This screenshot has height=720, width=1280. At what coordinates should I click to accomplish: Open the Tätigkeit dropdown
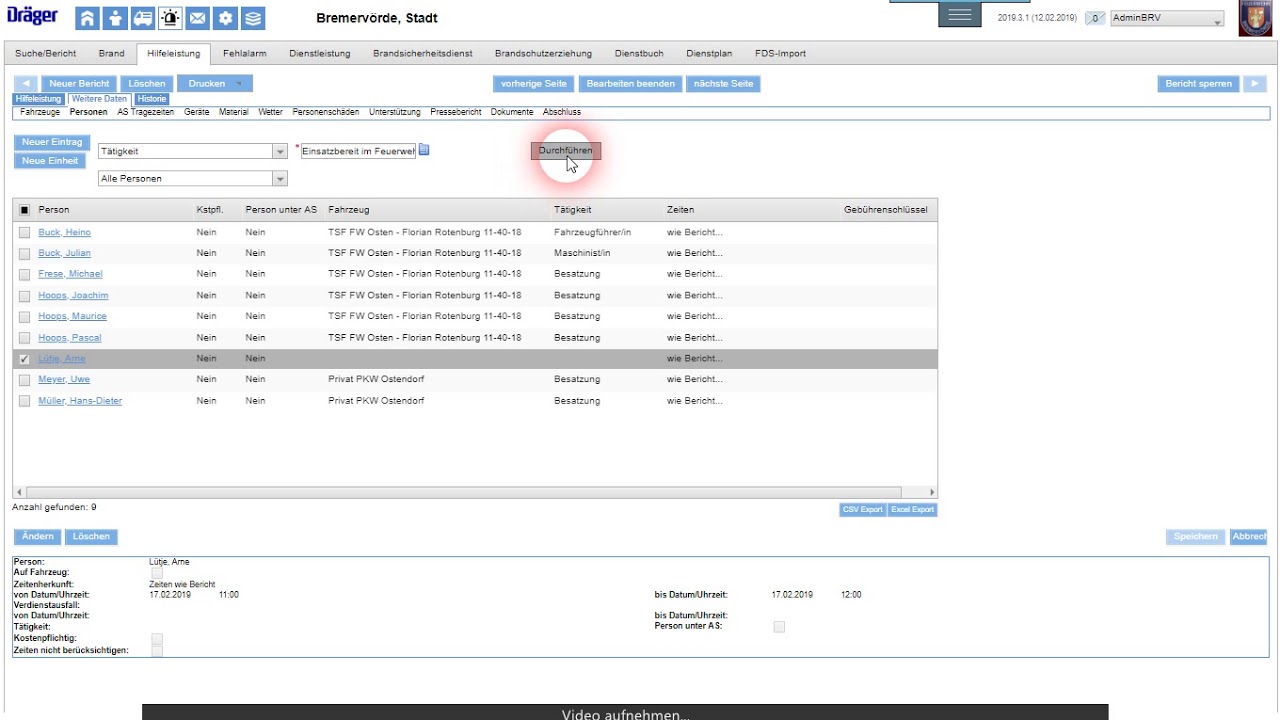click(x=193, y=151)
